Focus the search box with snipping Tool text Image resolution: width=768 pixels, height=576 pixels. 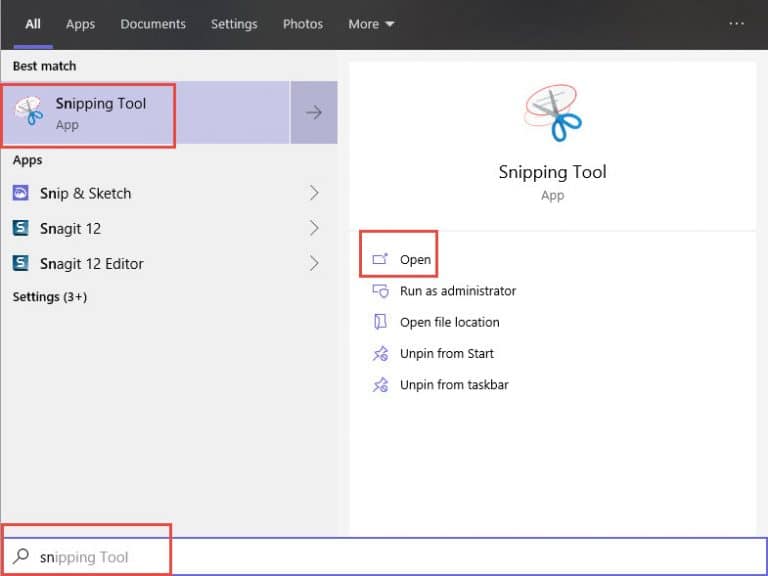(x=384, y=556)
